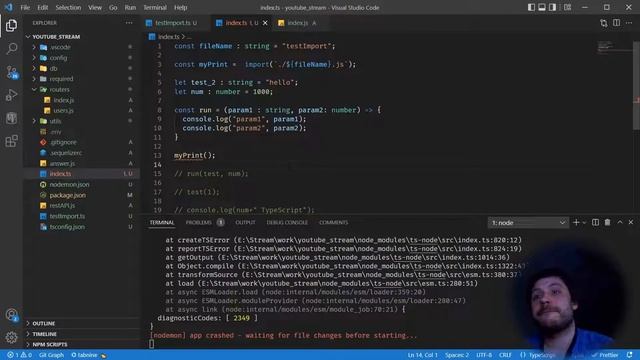640x360 pixels.
Task: Toggle bottom panel layout icon
Action: coord(542,7)
